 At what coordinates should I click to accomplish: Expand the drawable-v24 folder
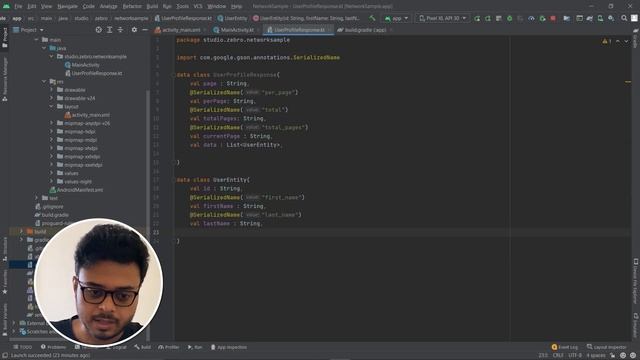click(x=51, y=98)
